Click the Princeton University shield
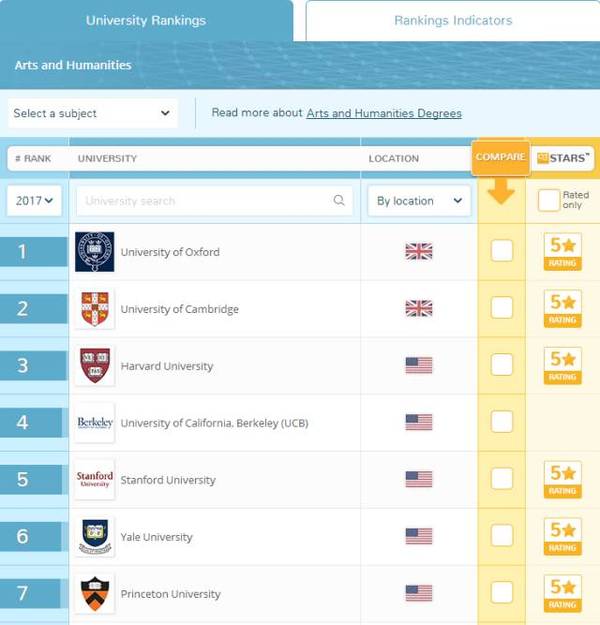Image resolution: width=600 pixels, height=625 pixels. click(x=94, y=594)
